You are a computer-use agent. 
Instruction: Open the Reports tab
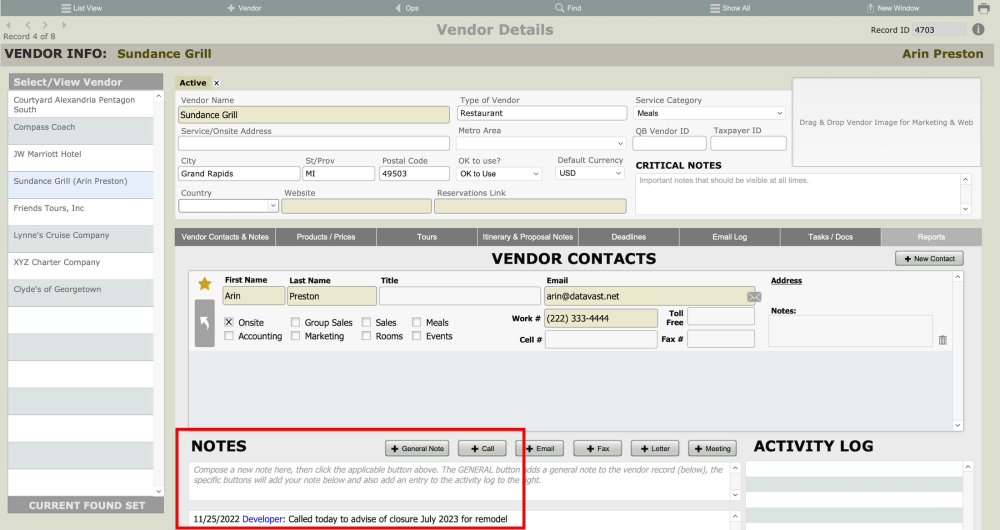click(931, 237)
